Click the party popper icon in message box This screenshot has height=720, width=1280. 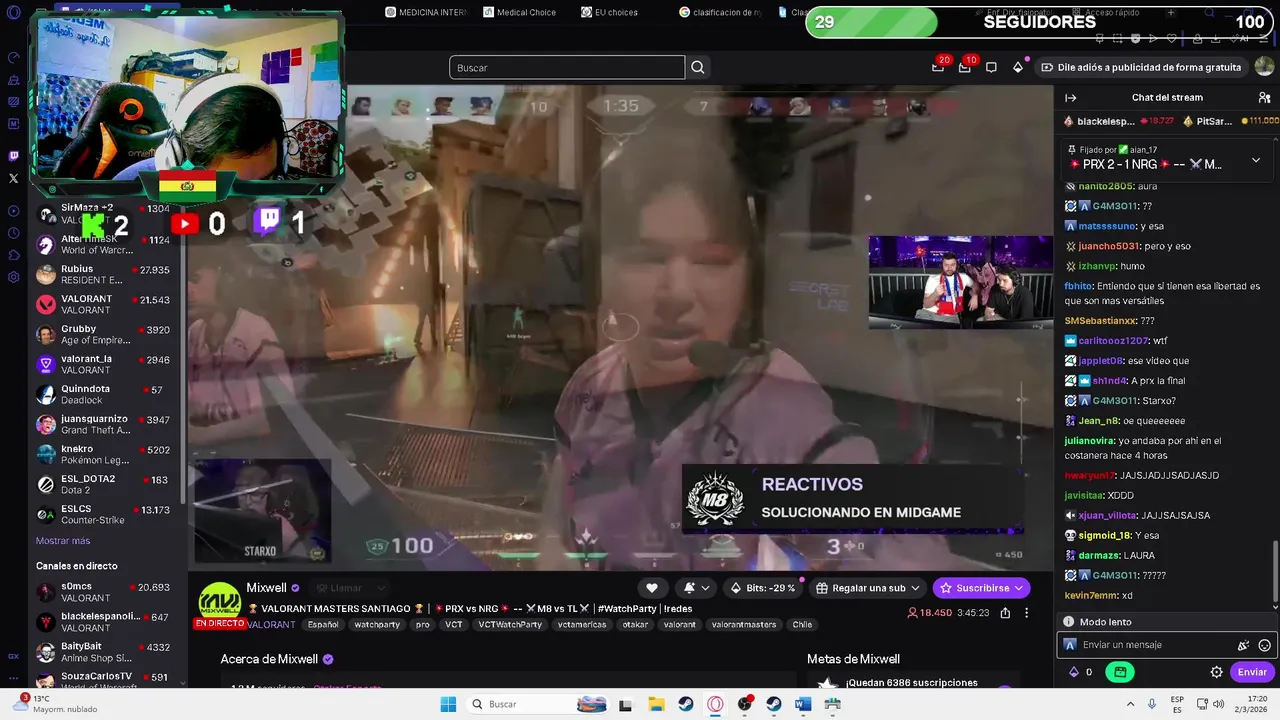click(1244, 645)
